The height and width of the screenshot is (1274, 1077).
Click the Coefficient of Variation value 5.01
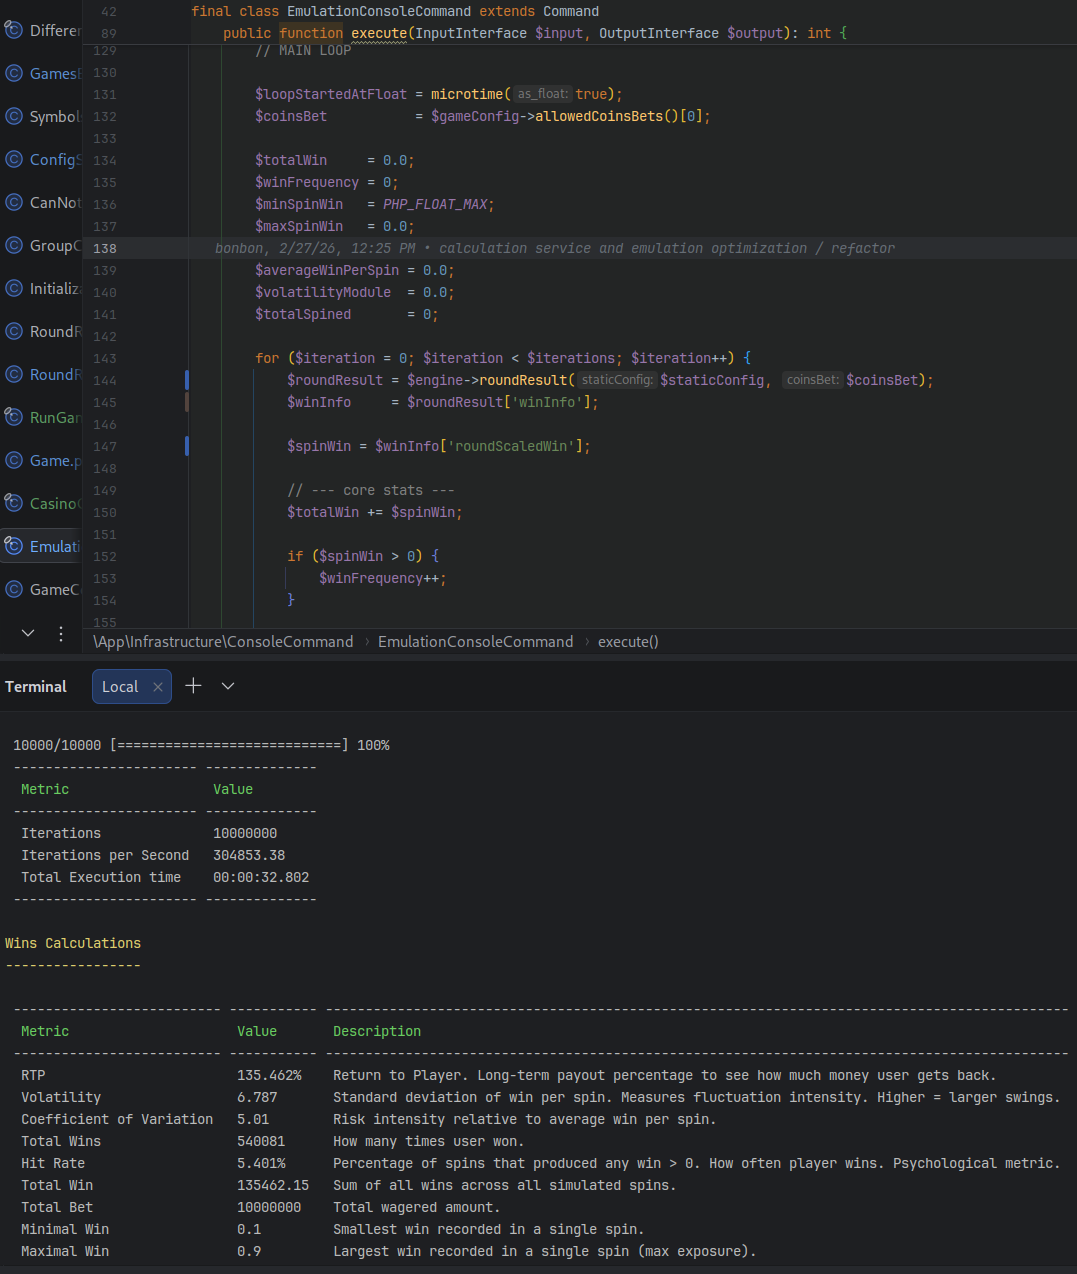(253, 1119)
